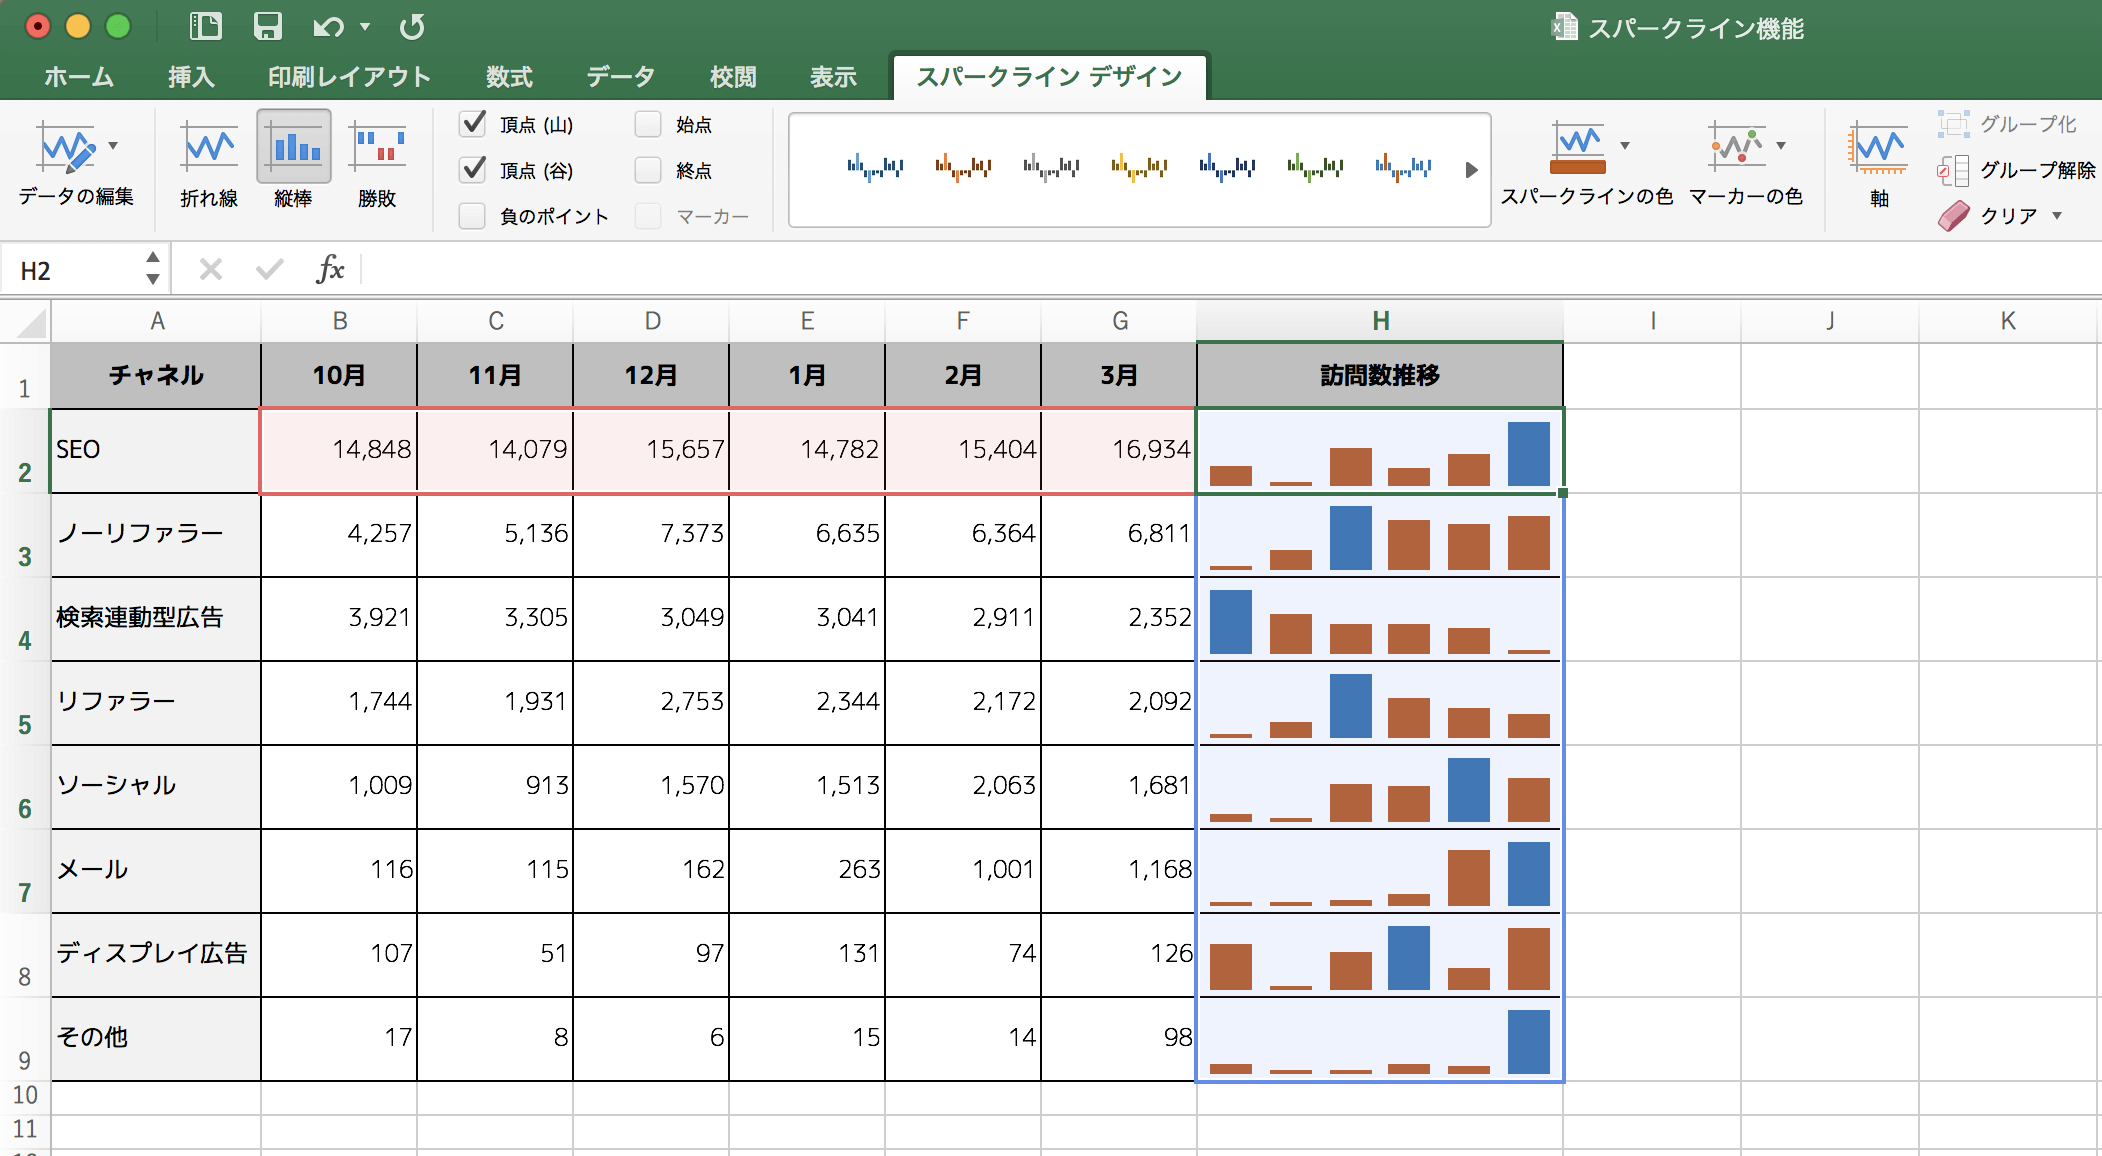Viewport: 2102px width, 1156px height.
Task: Select column H header
Action: click(x=1380, y=321)
